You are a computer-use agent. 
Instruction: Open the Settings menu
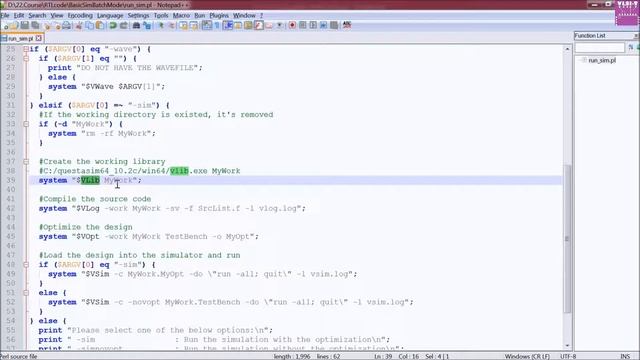click(138, 16)
